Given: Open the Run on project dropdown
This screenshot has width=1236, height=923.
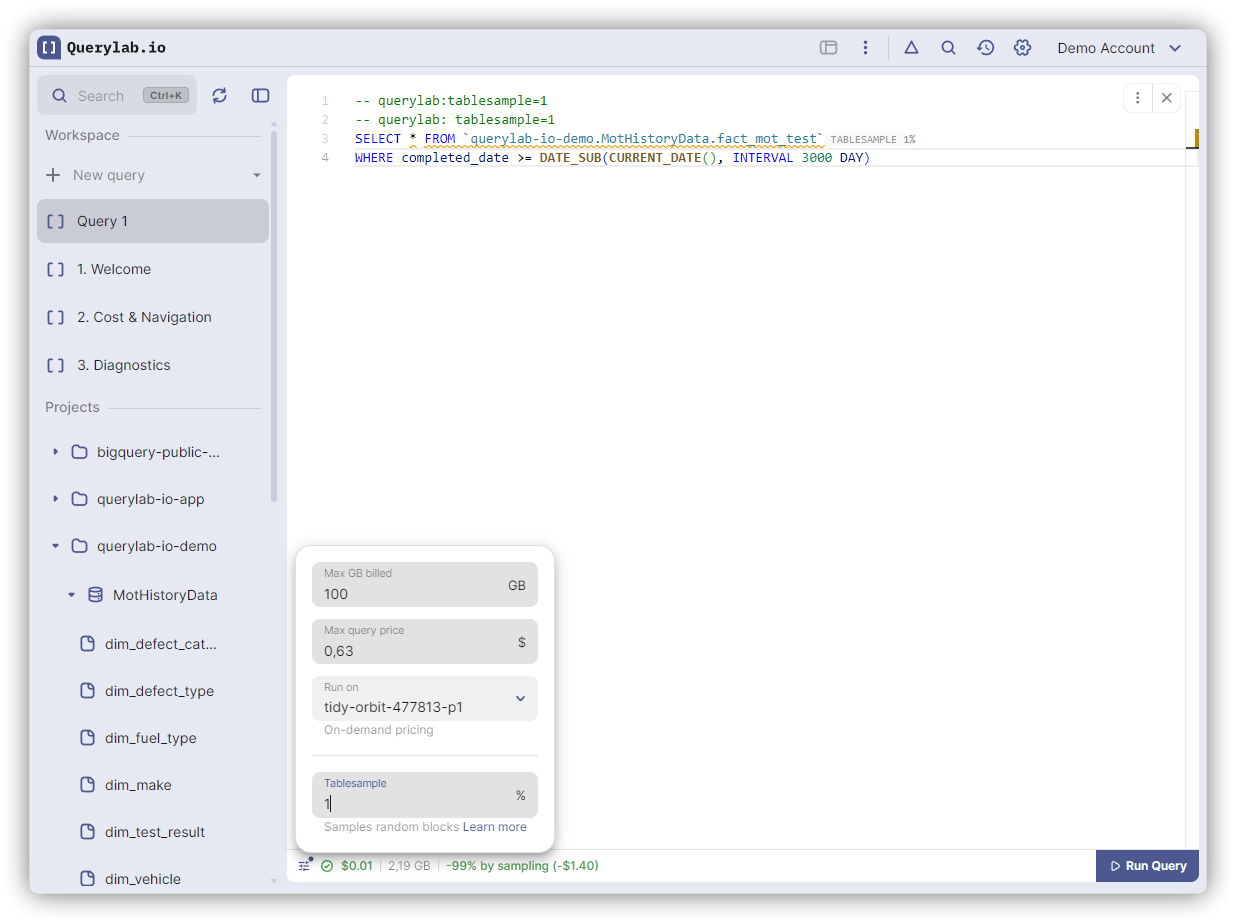Looking at the screenshot, I should pyautogui.click(x=424, y=699).
